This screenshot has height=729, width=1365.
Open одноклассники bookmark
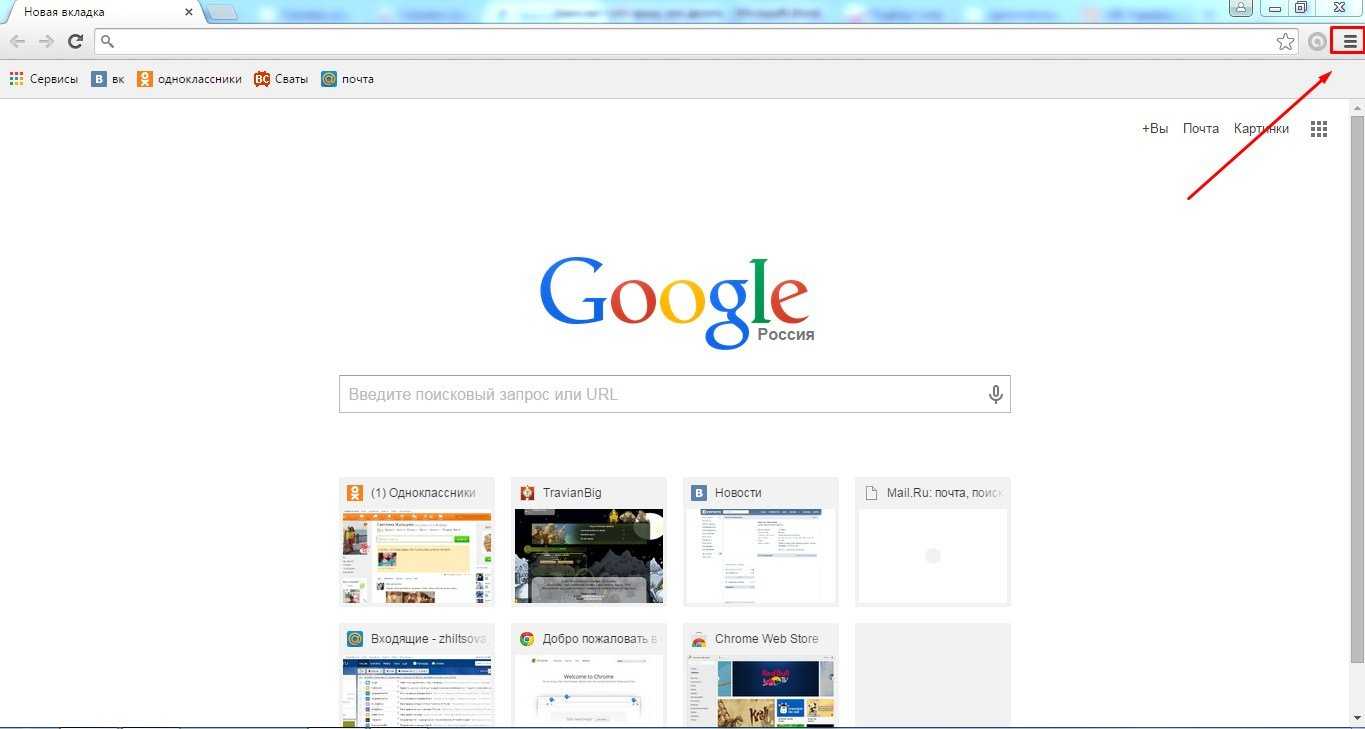[190, 79]
